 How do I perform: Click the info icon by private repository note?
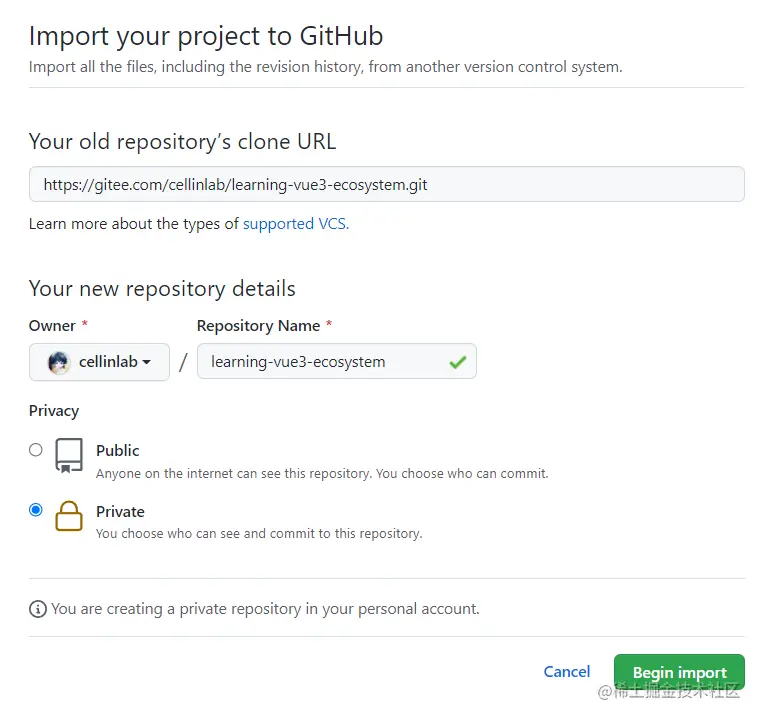tap(38, 609)
